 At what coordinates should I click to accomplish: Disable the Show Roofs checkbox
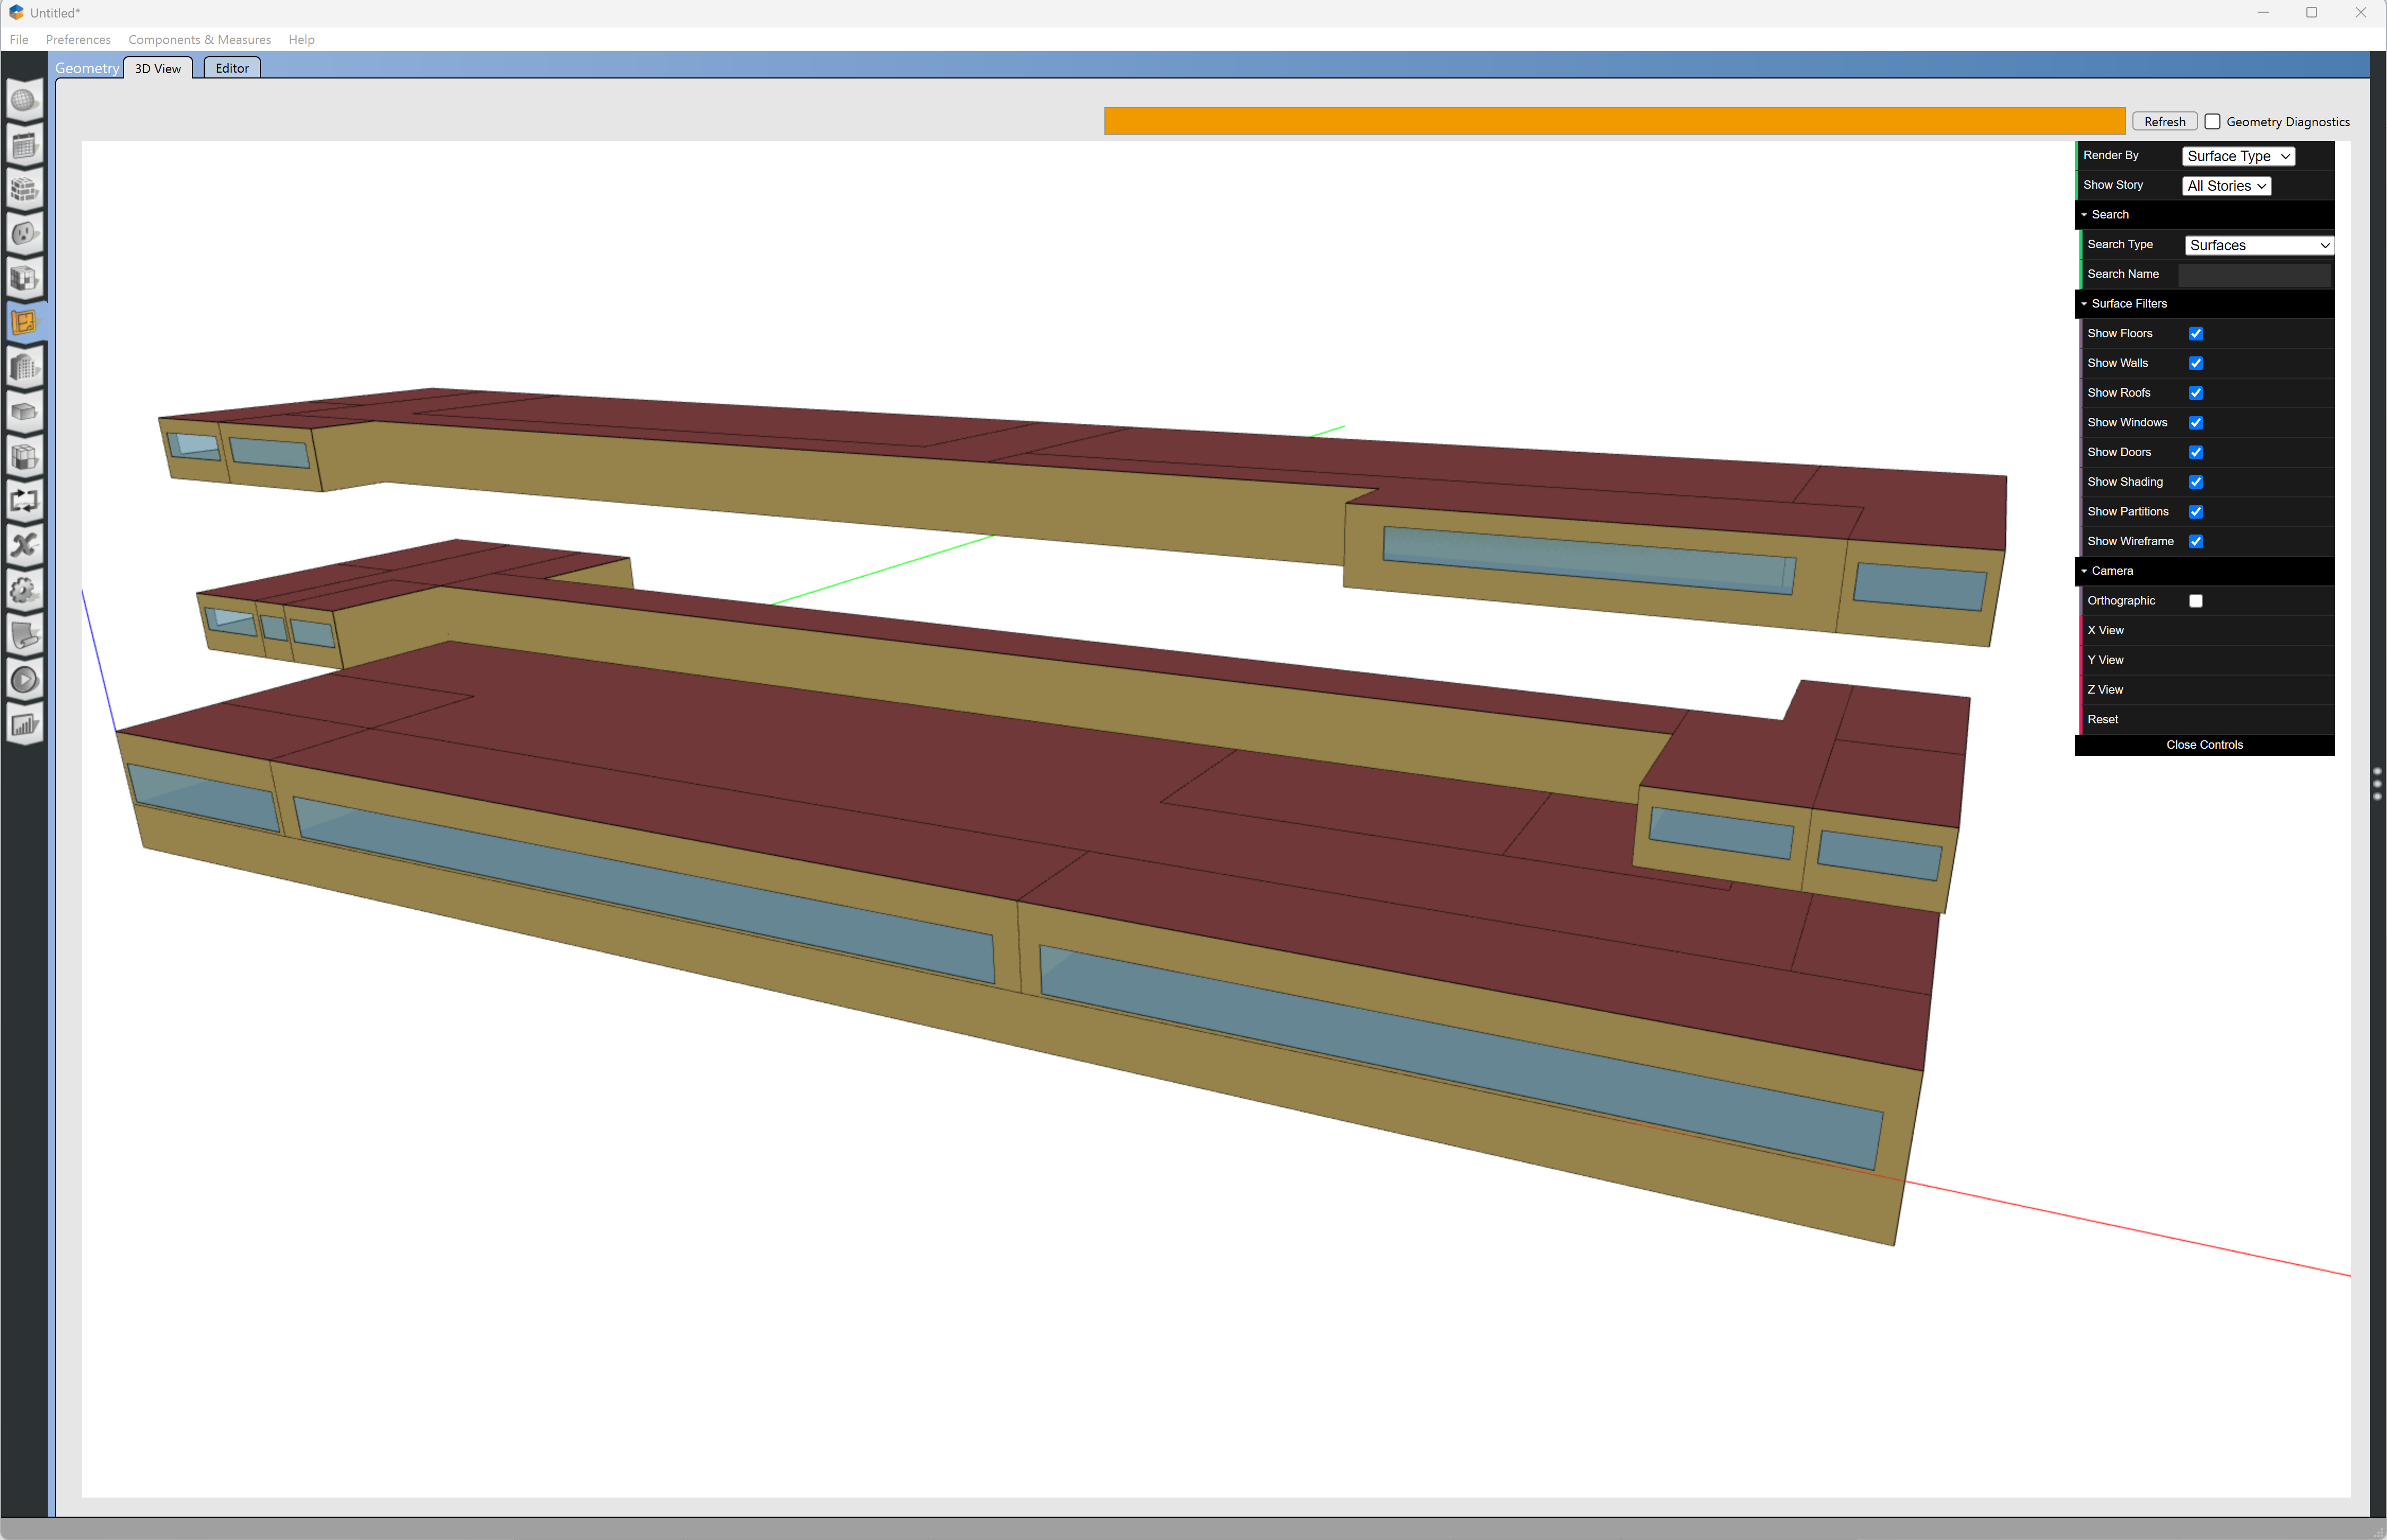[2196, 393]
